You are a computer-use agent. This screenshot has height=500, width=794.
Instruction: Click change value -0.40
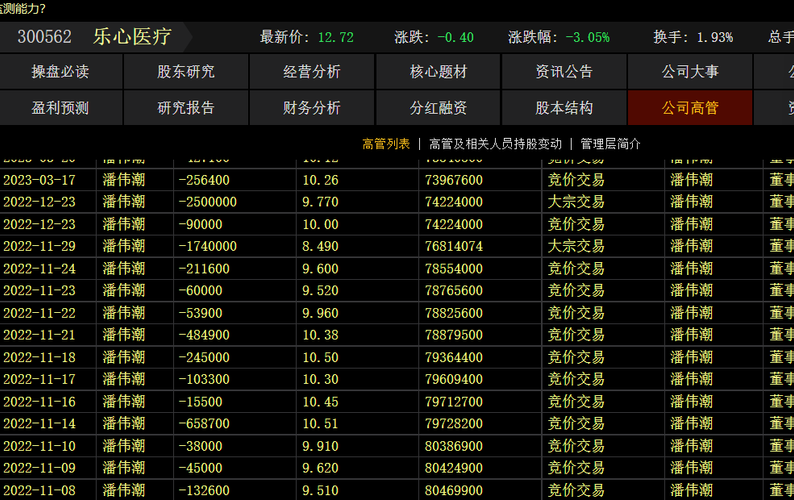pyautogui.click(x=455, y=37)
